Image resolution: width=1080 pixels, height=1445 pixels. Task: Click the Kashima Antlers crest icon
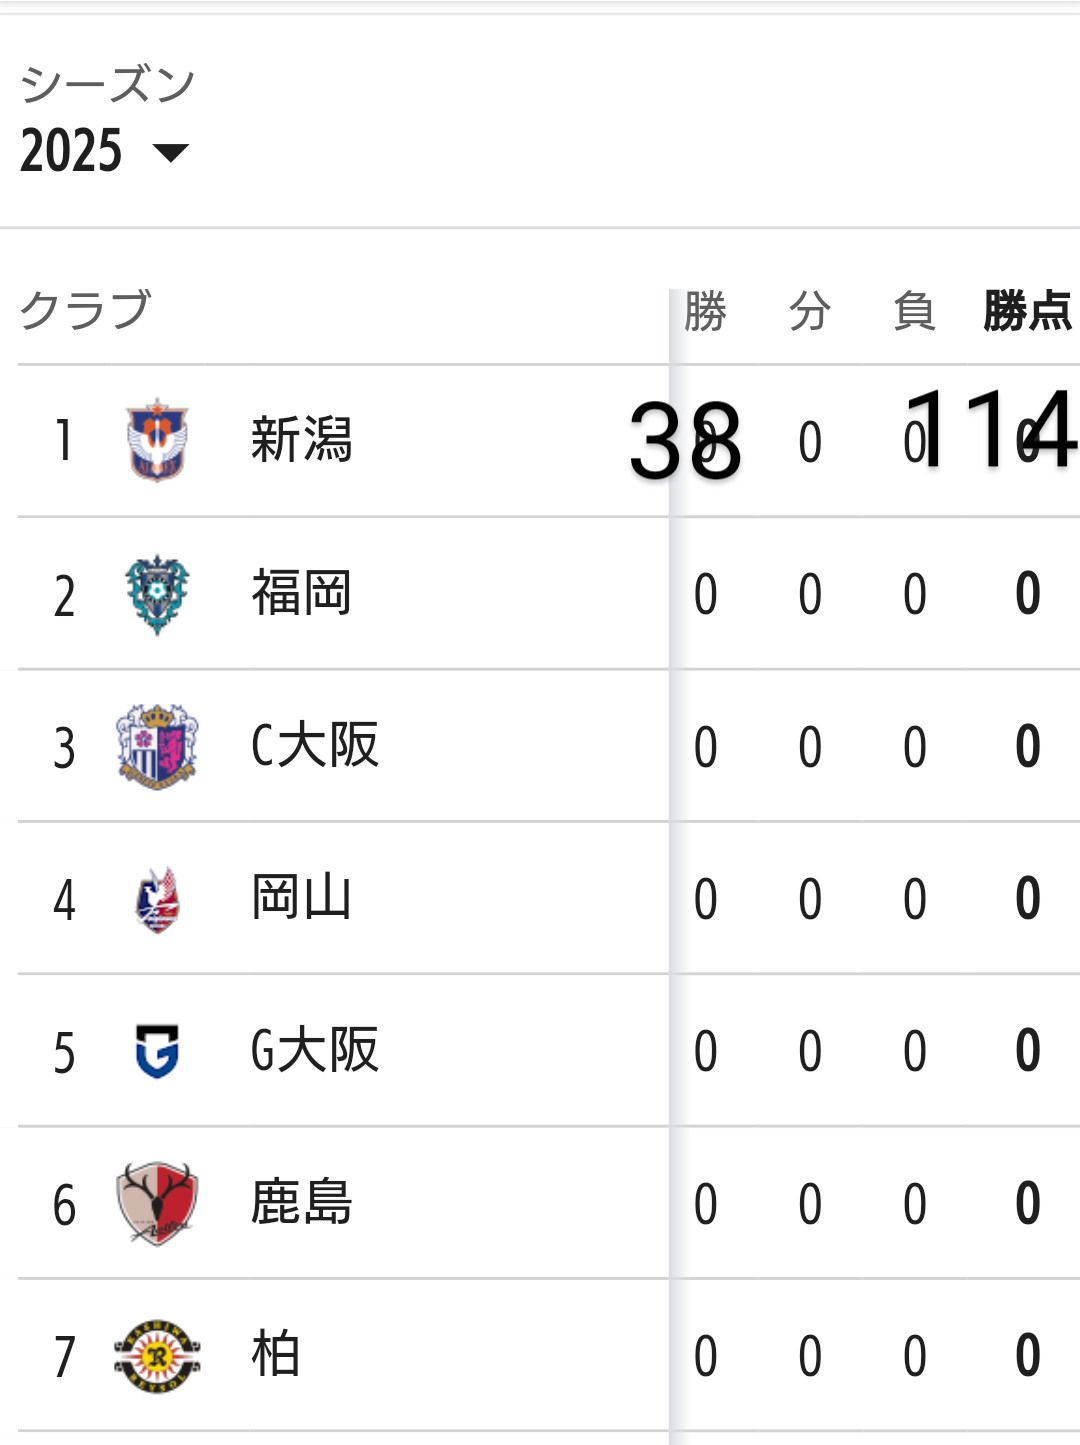(x=157, y=1203)
